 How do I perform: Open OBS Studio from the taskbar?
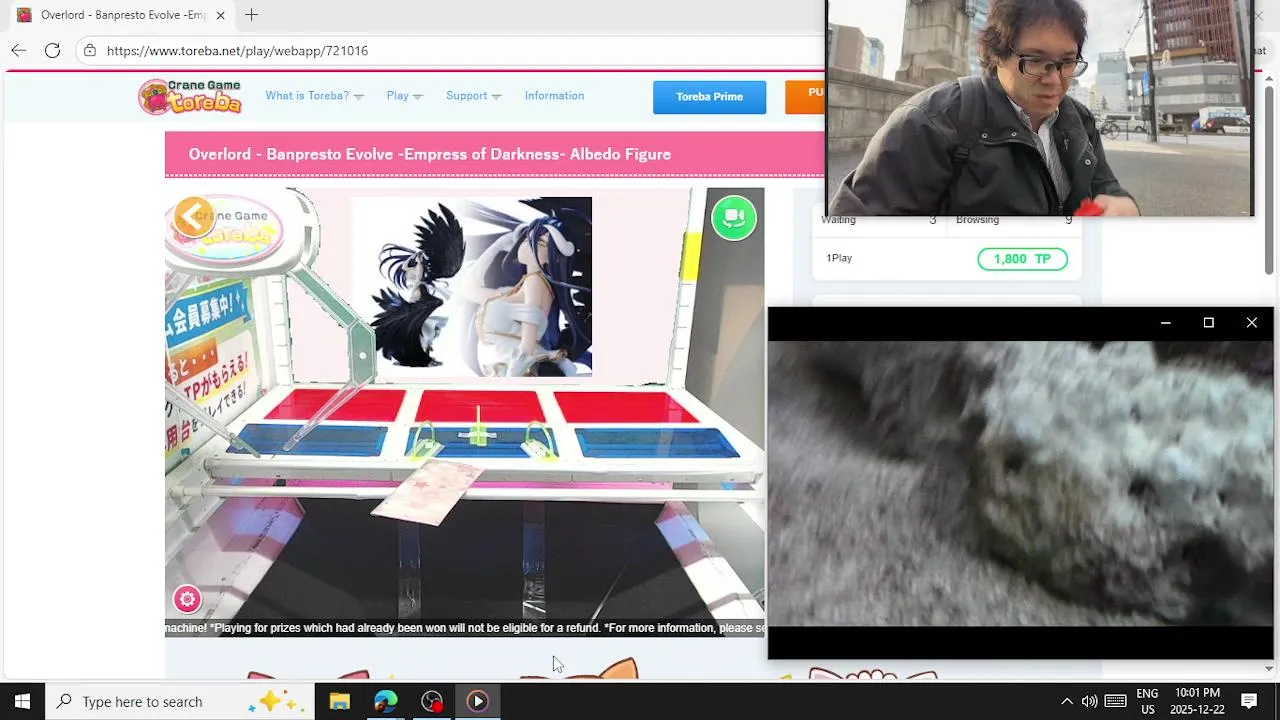coord(432,701)
